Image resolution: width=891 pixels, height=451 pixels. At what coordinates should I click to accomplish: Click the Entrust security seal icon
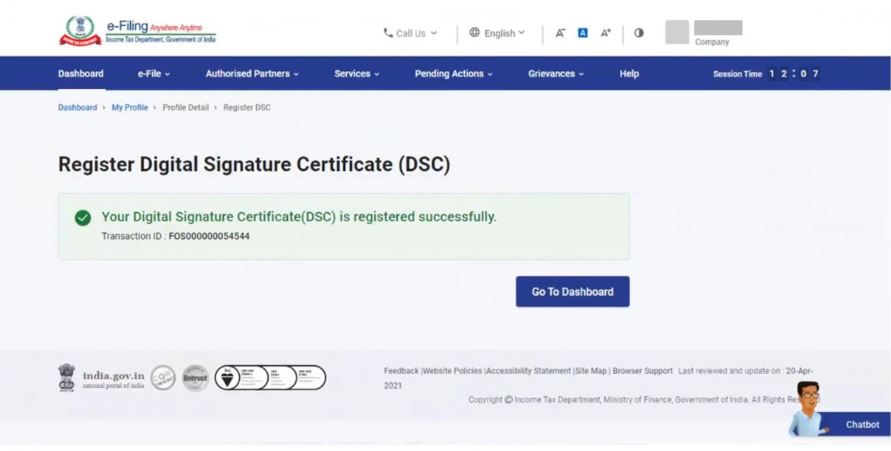tap(195, 378)
